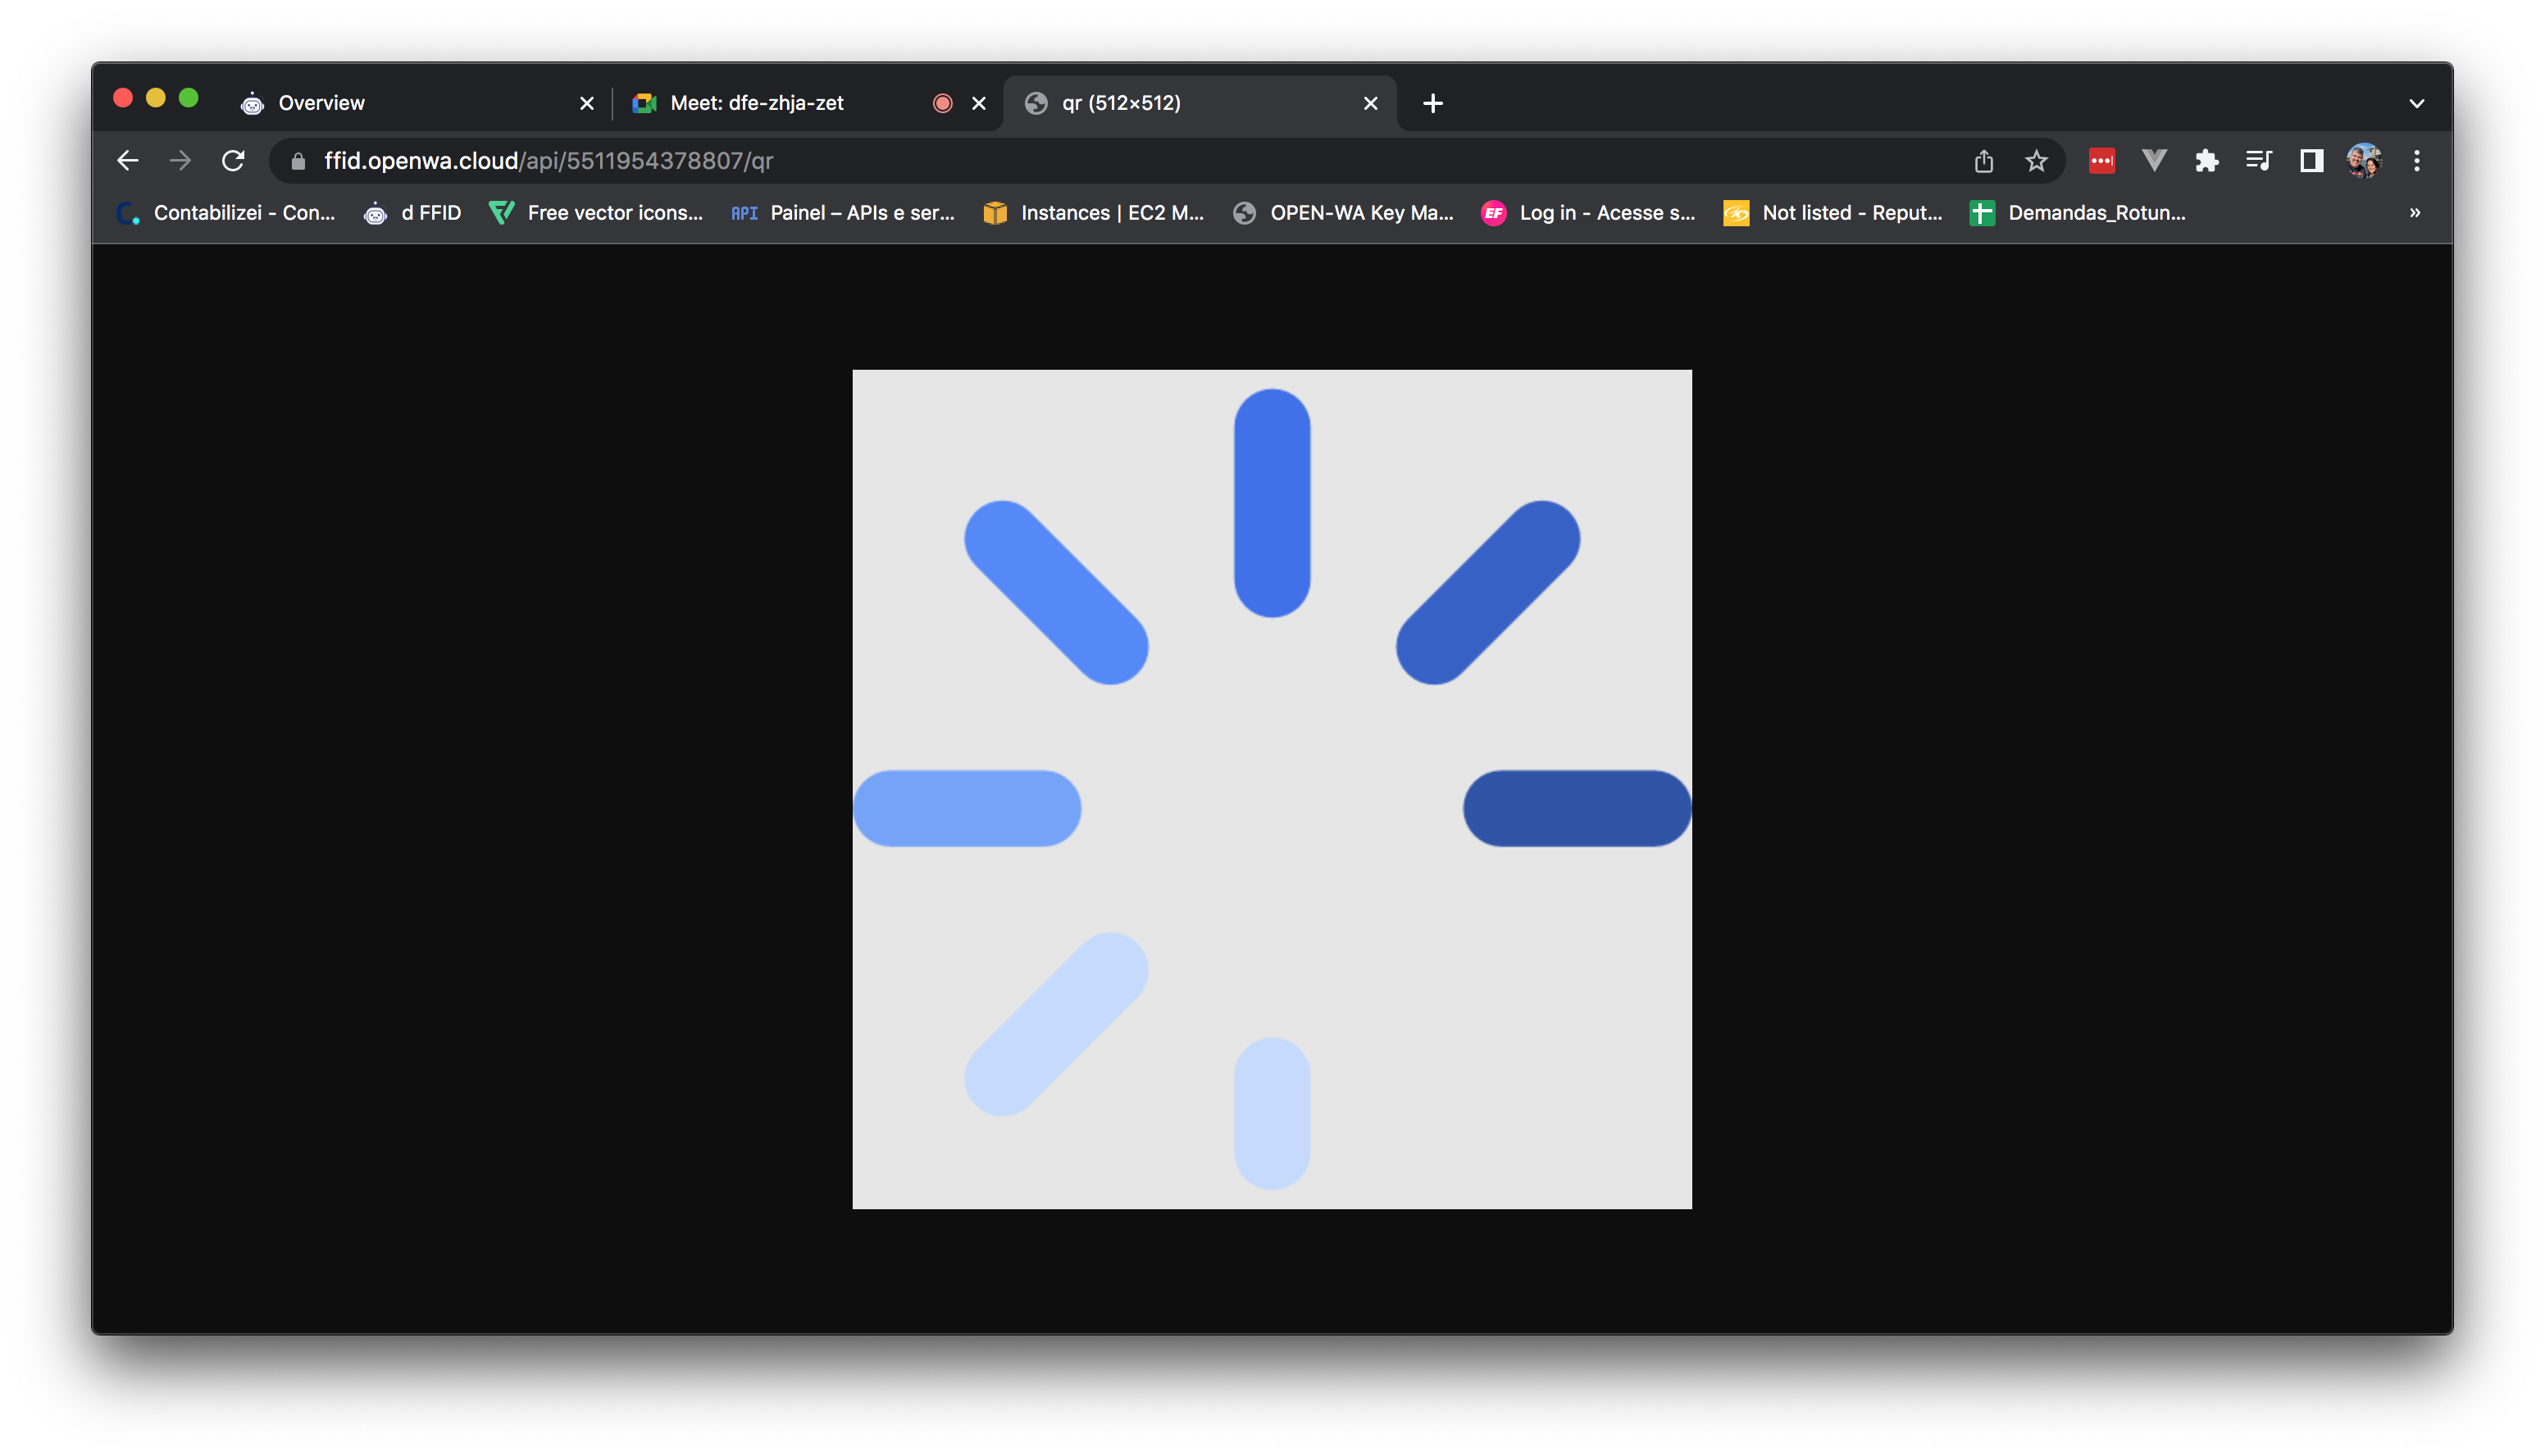
Task: Open the OPEN-WA Key Ma bookmark
Action: (1345, 212)
